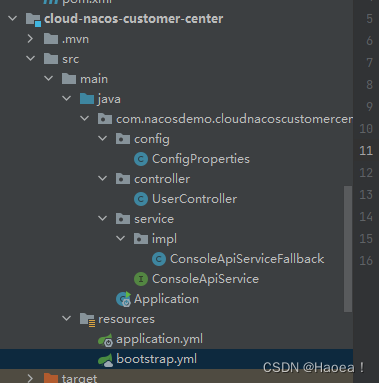The width and height of the screenshot is (379, 383).
Task: Click line number 13 in editor gutter
Action: tap(366, 195)
